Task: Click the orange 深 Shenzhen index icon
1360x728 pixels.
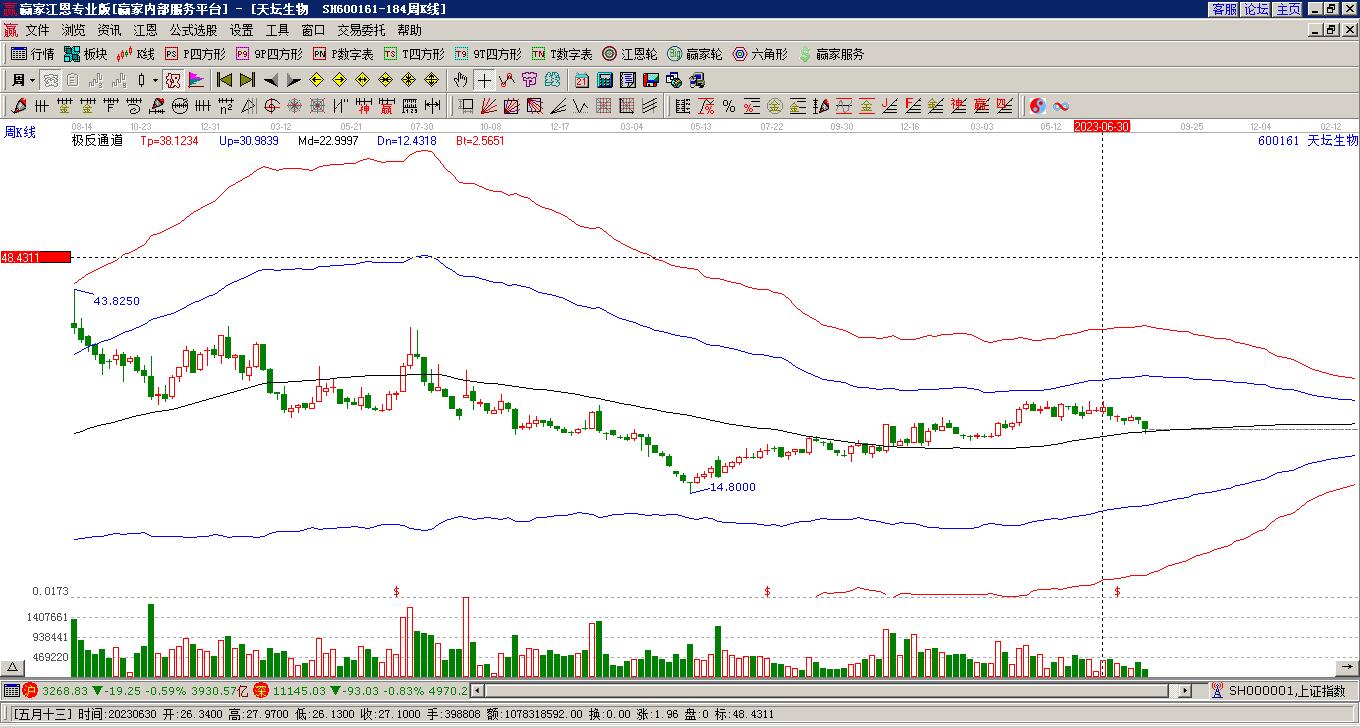Action: (x=261, y=691)
